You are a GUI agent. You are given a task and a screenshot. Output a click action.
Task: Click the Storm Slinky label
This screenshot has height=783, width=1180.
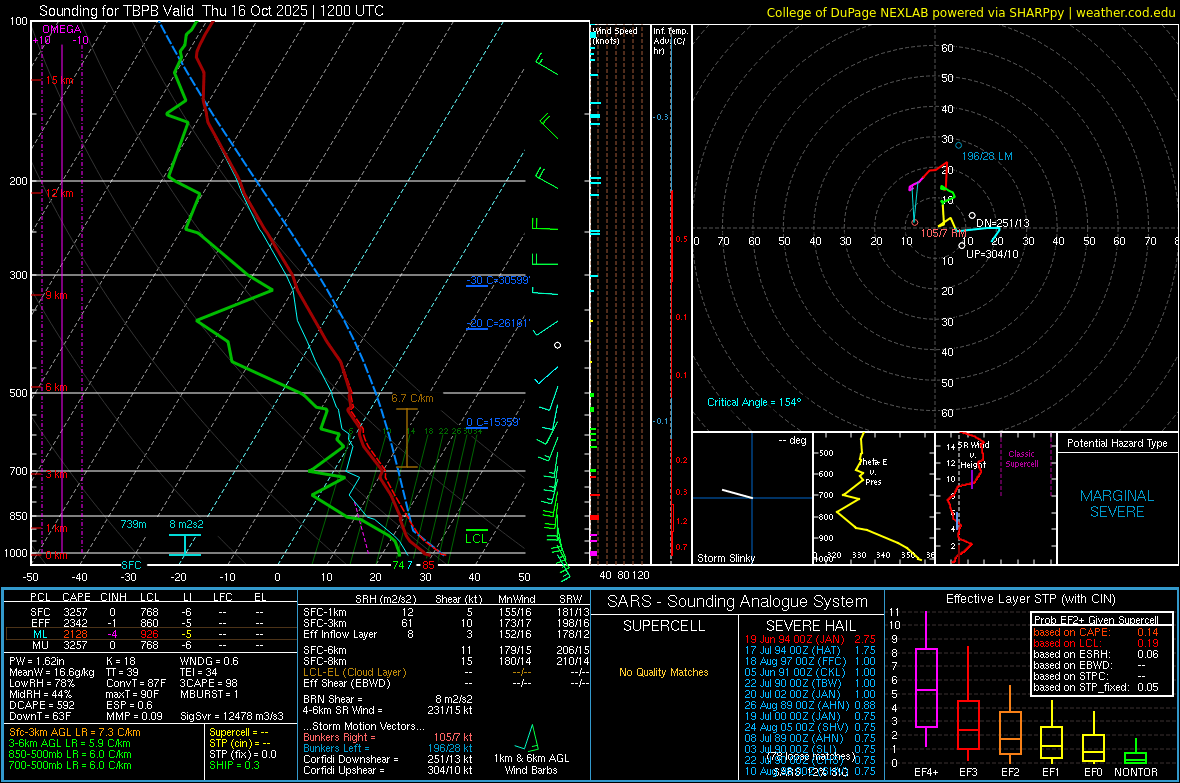click(725, 558)
